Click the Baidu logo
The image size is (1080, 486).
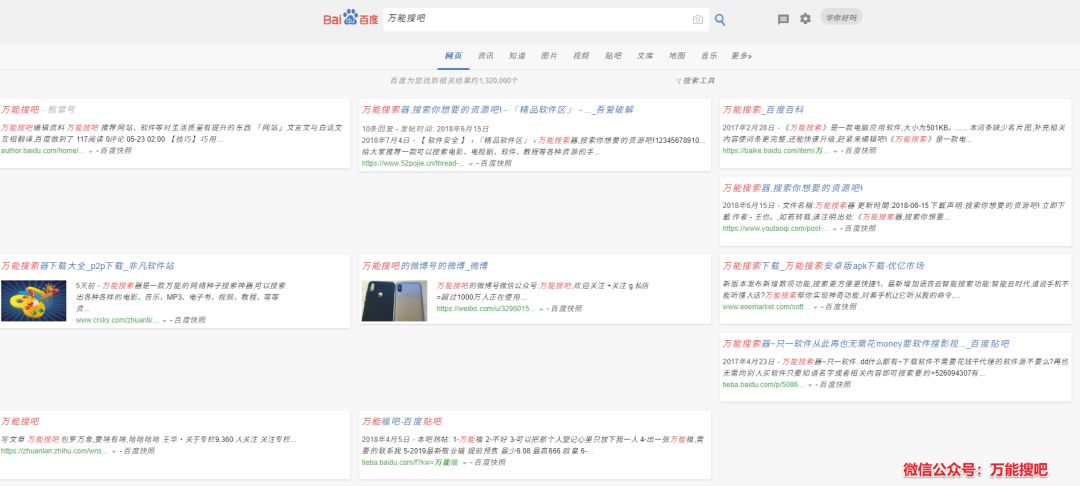351,19
